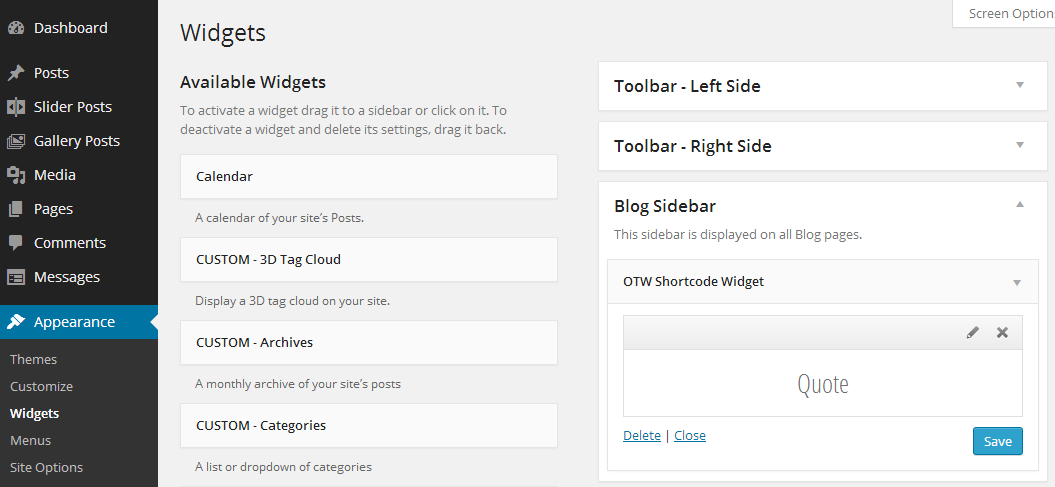Viewport: 1055px width, 487px height.
Task: Expand the Toolbar - Right Side panel
Action: [1020, 145]
